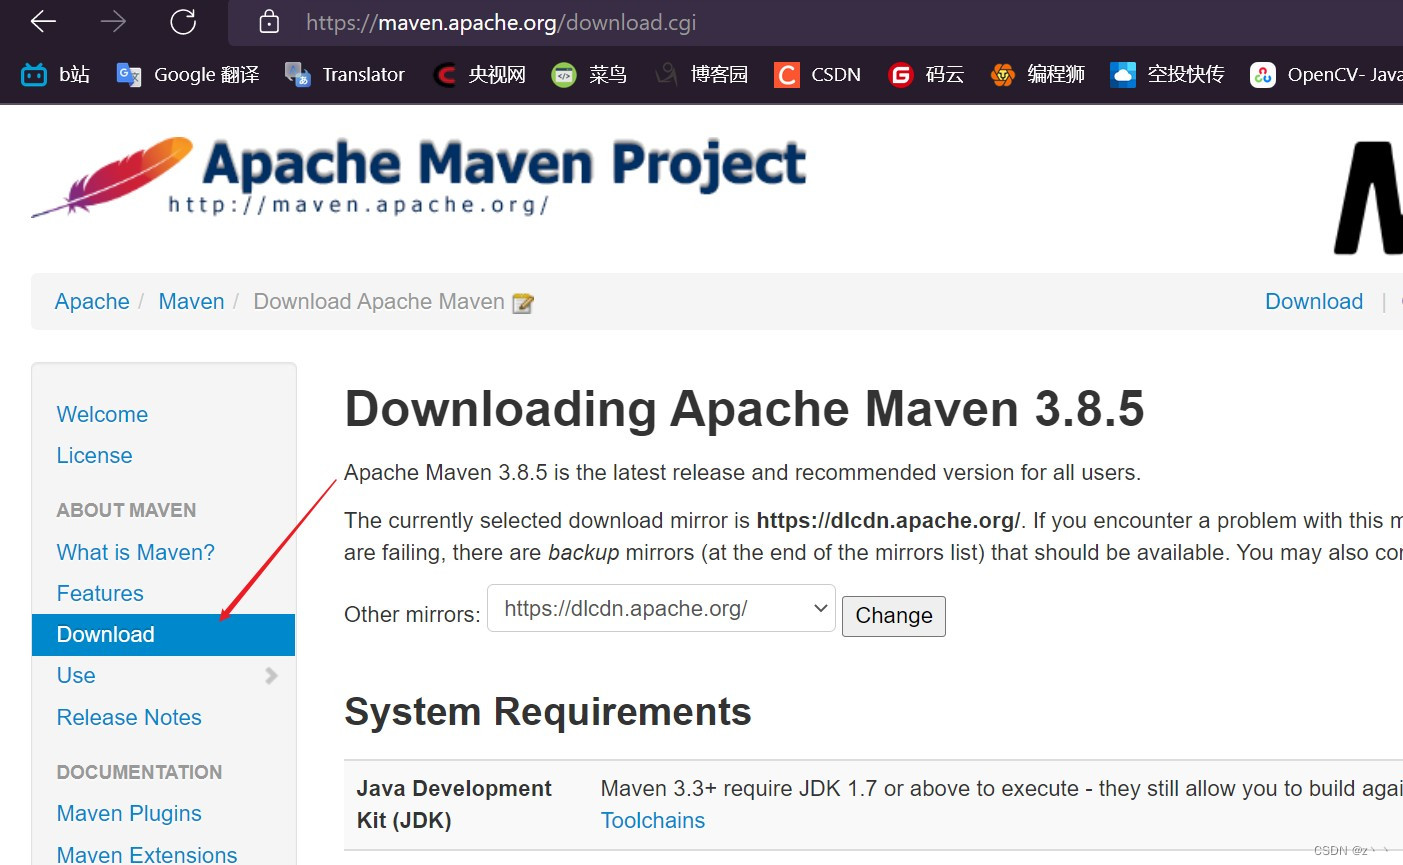Open the CSDN bookmark

(817, 74)
